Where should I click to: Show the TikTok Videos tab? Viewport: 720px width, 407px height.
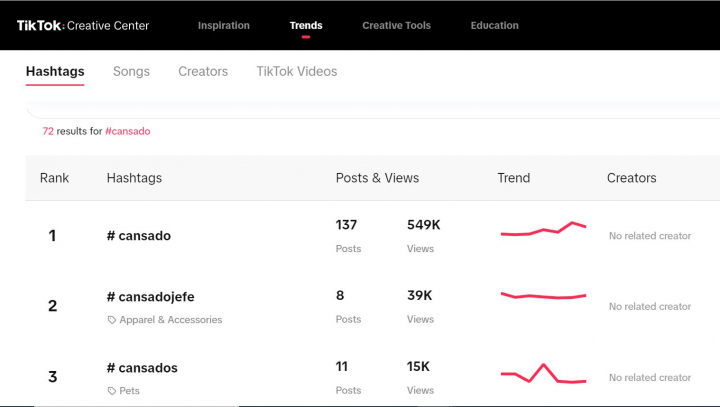pos(296,72)
